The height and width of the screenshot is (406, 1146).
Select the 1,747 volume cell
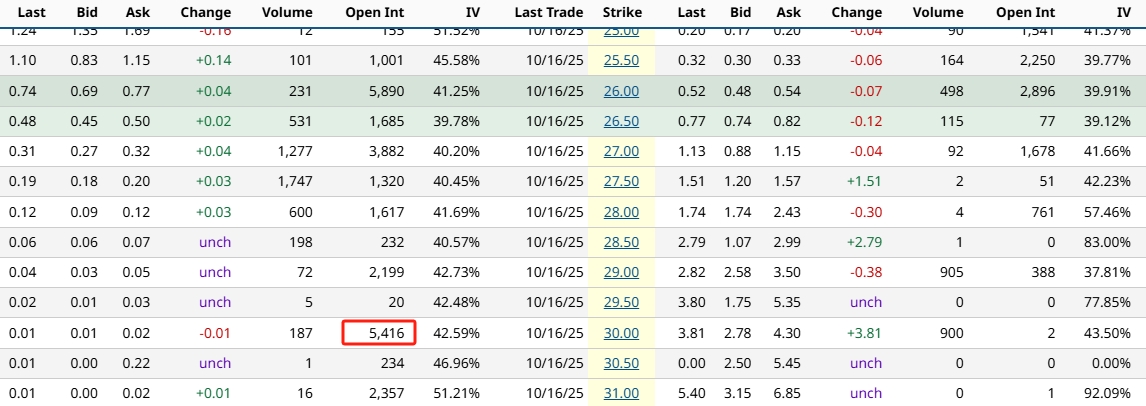click(x=293, y=181)
